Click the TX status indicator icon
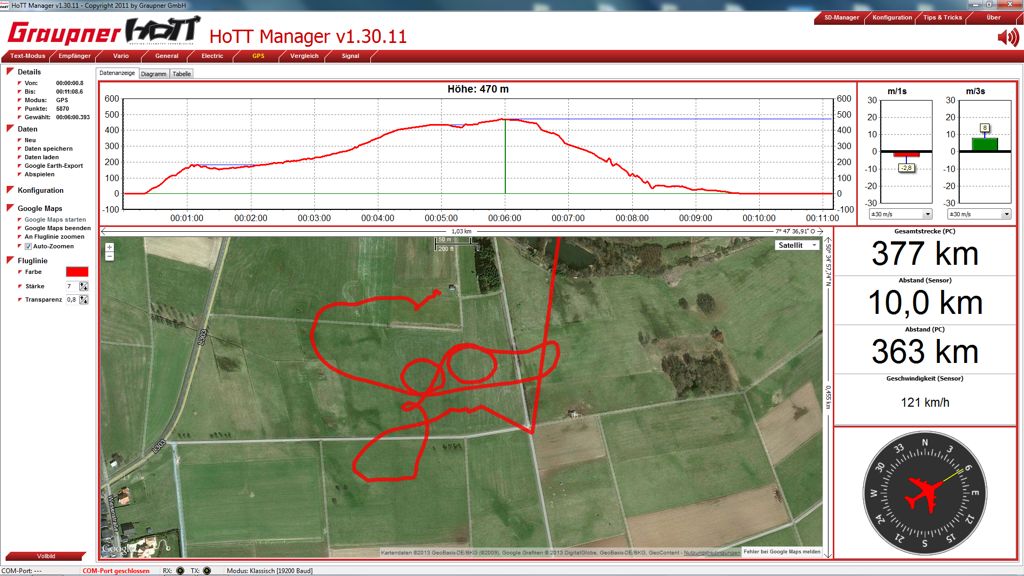Viewport: 1024px width, 576px height. coord(207,571)
